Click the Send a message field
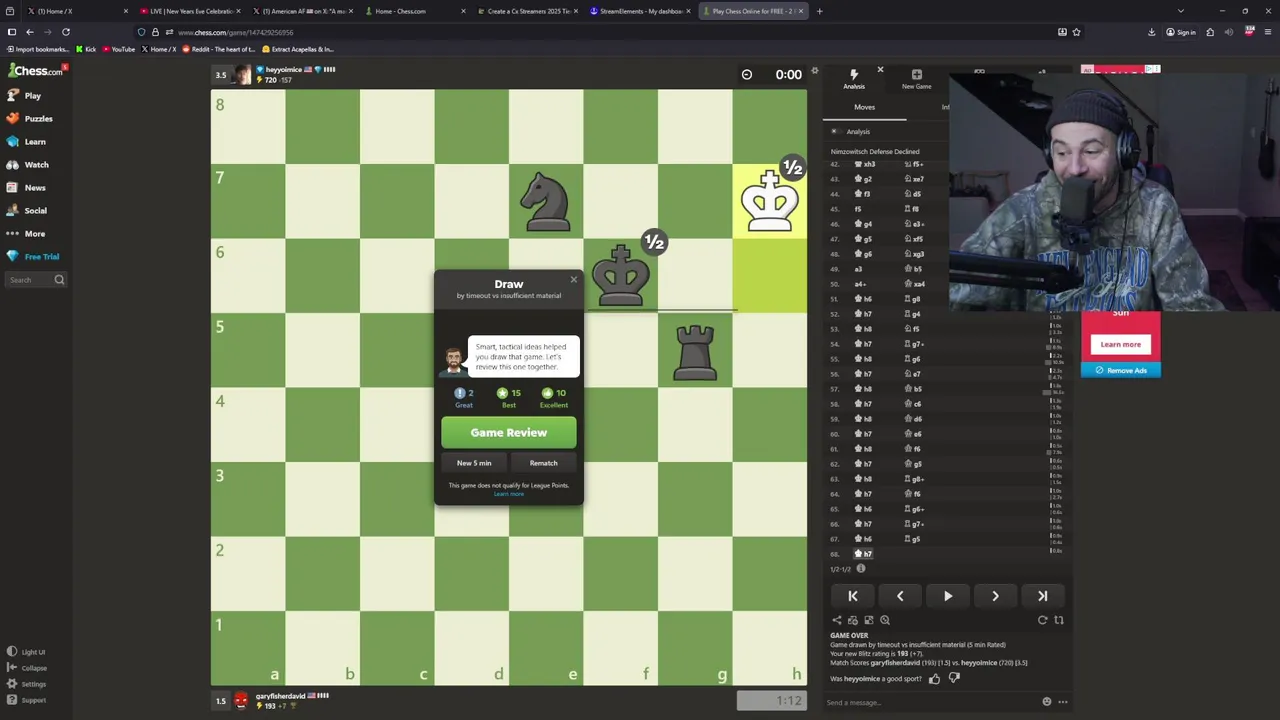This screenshot has height=720, width=1280. pos(930,702)
